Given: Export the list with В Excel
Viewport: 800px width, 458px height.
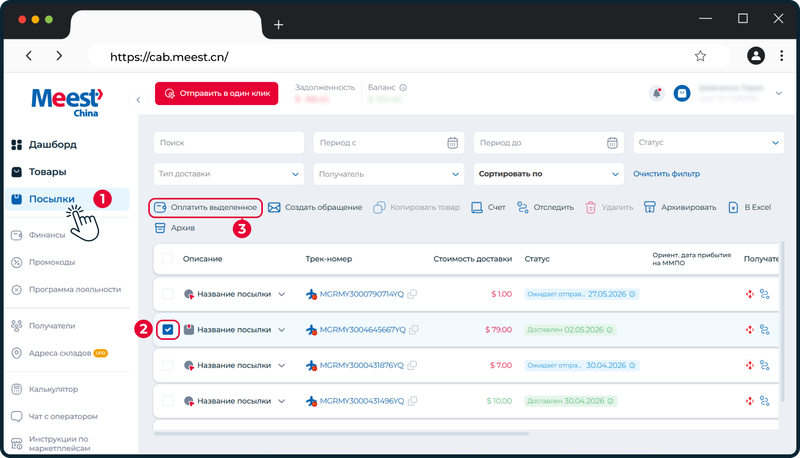Looking at the screenshot, I should [749, 208].
